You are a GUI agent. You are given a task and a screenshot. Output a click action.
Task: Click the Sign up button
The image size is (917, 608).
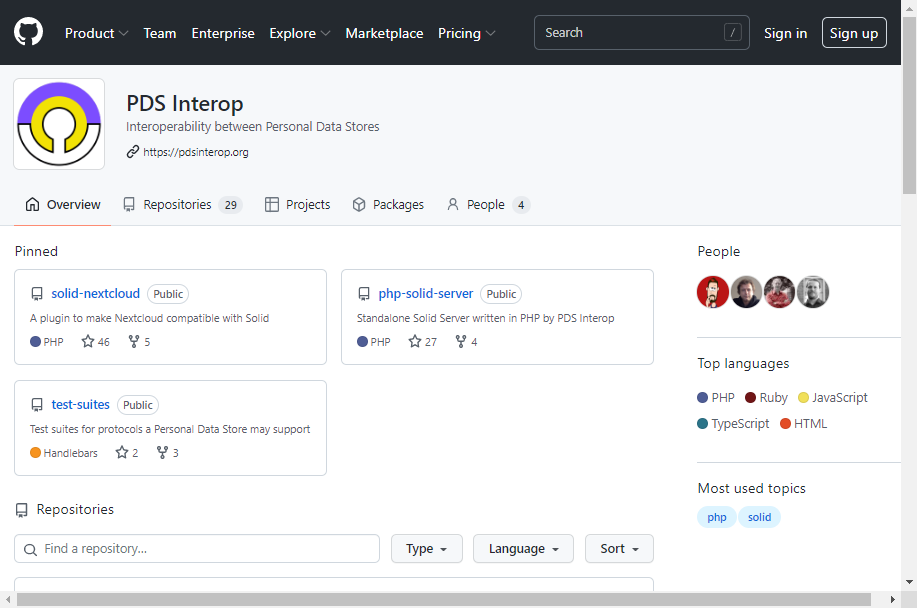coord(854,33)
